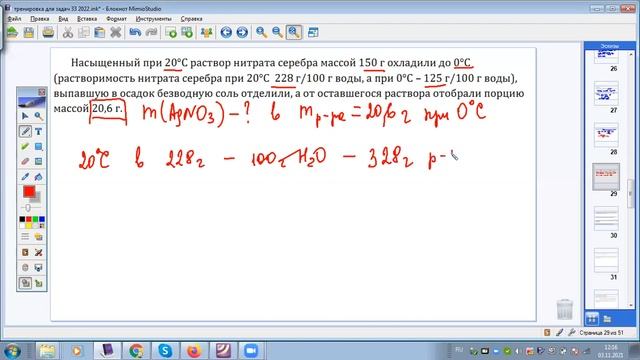Go to next page with right arrow
This screenshot has height=360, width=640.
(x=242, y=32)
